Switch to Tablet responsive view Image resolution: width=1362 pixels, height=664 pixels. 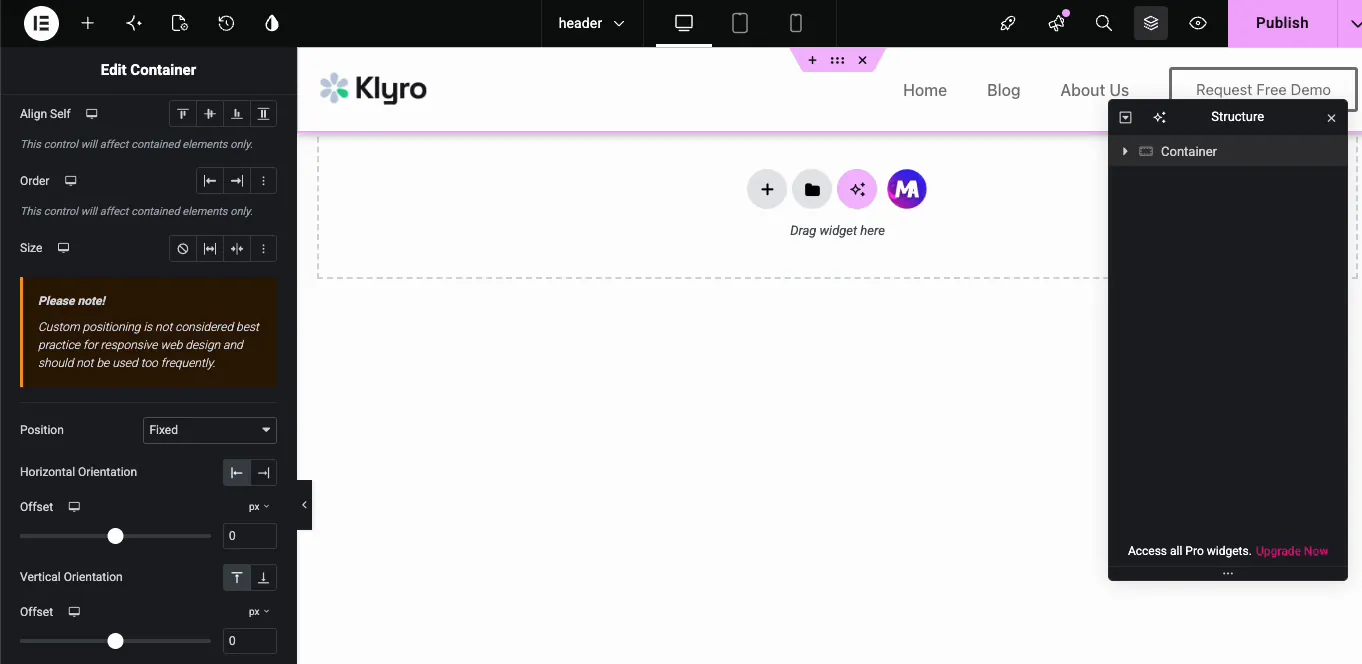740,23
